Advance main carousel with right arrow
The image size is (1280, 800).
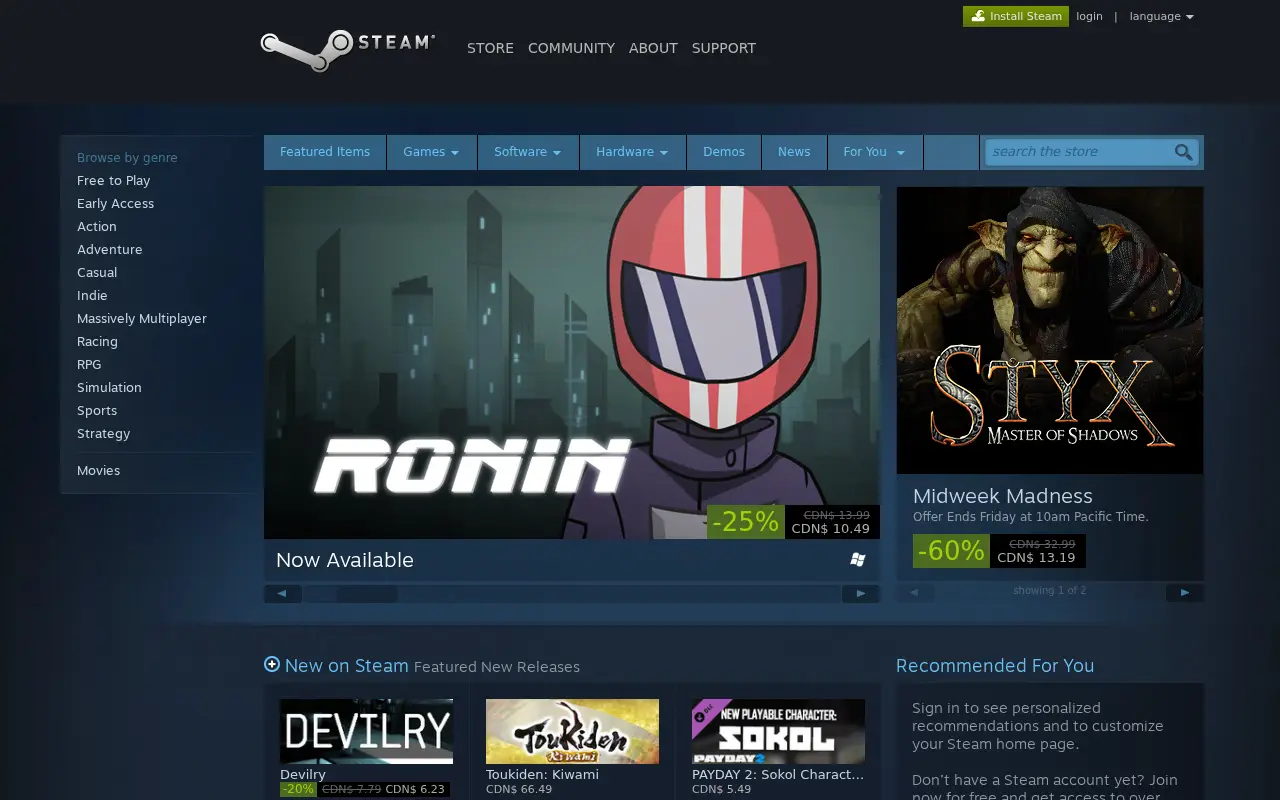pyautogui.click(x=860, y=593)
